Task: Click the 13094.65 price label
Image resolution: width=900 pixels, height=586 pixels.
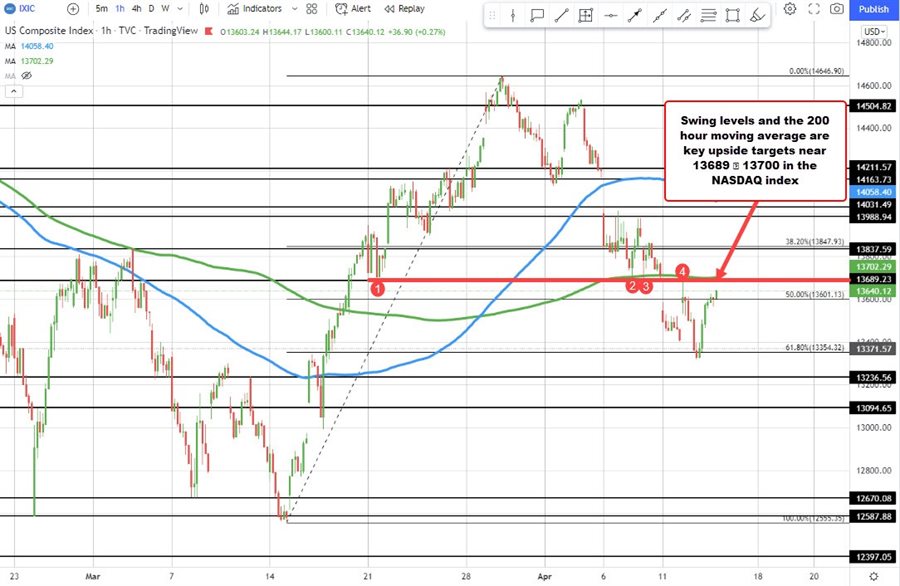Action: pos(874,408)
